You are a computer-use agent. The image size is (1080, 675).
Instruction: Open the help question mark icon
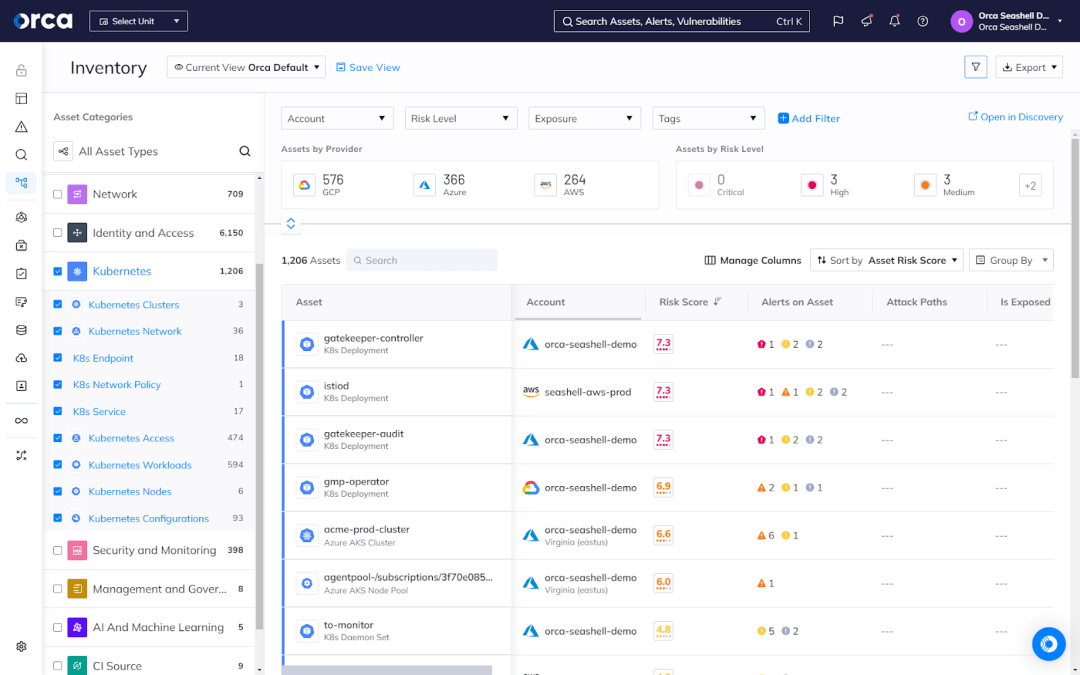pos(922,21)
